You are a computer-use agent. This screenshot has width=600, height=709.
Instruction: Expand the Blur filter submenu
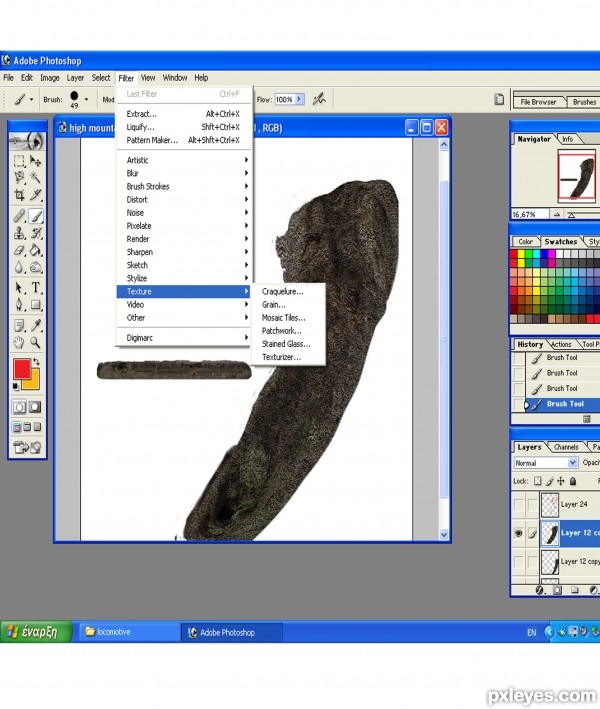[x=183, y=173]
